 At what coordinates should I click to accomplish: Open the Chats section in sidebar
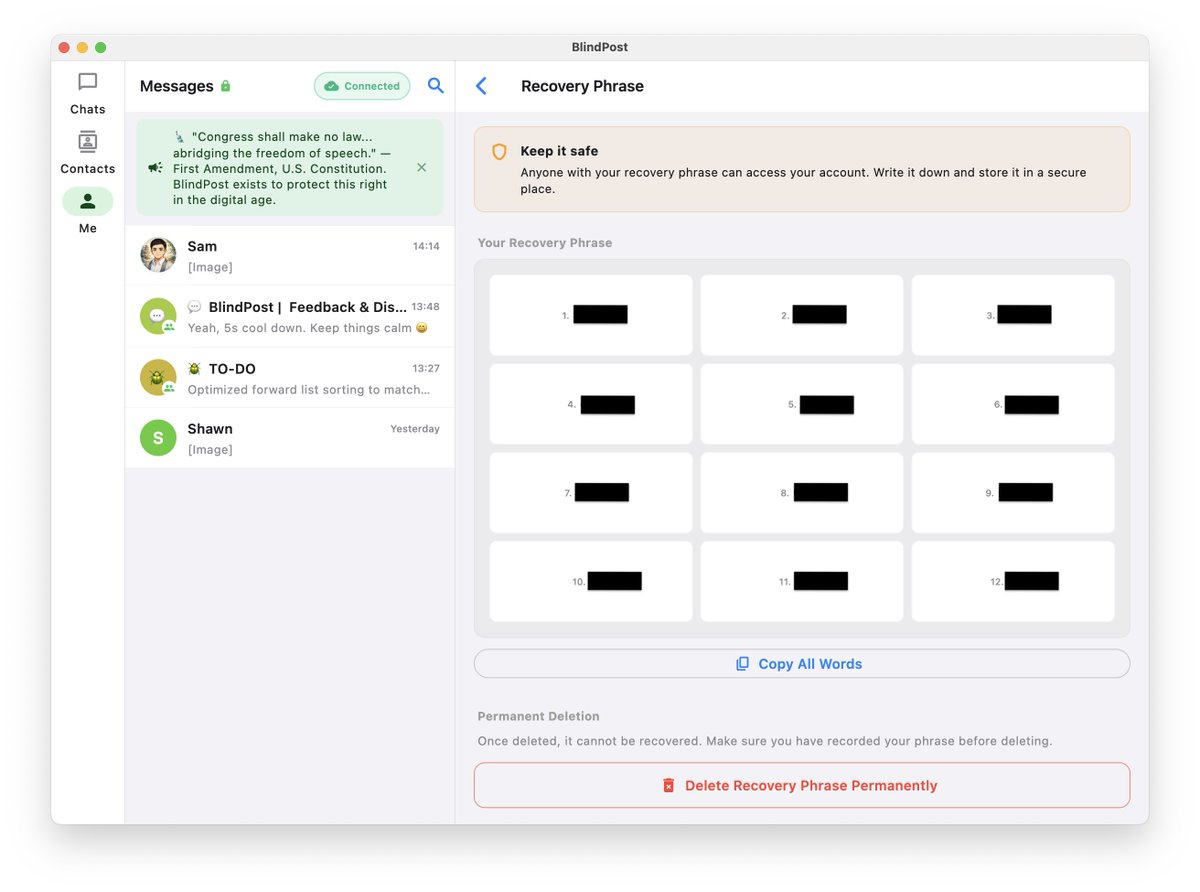coord(88,94)
